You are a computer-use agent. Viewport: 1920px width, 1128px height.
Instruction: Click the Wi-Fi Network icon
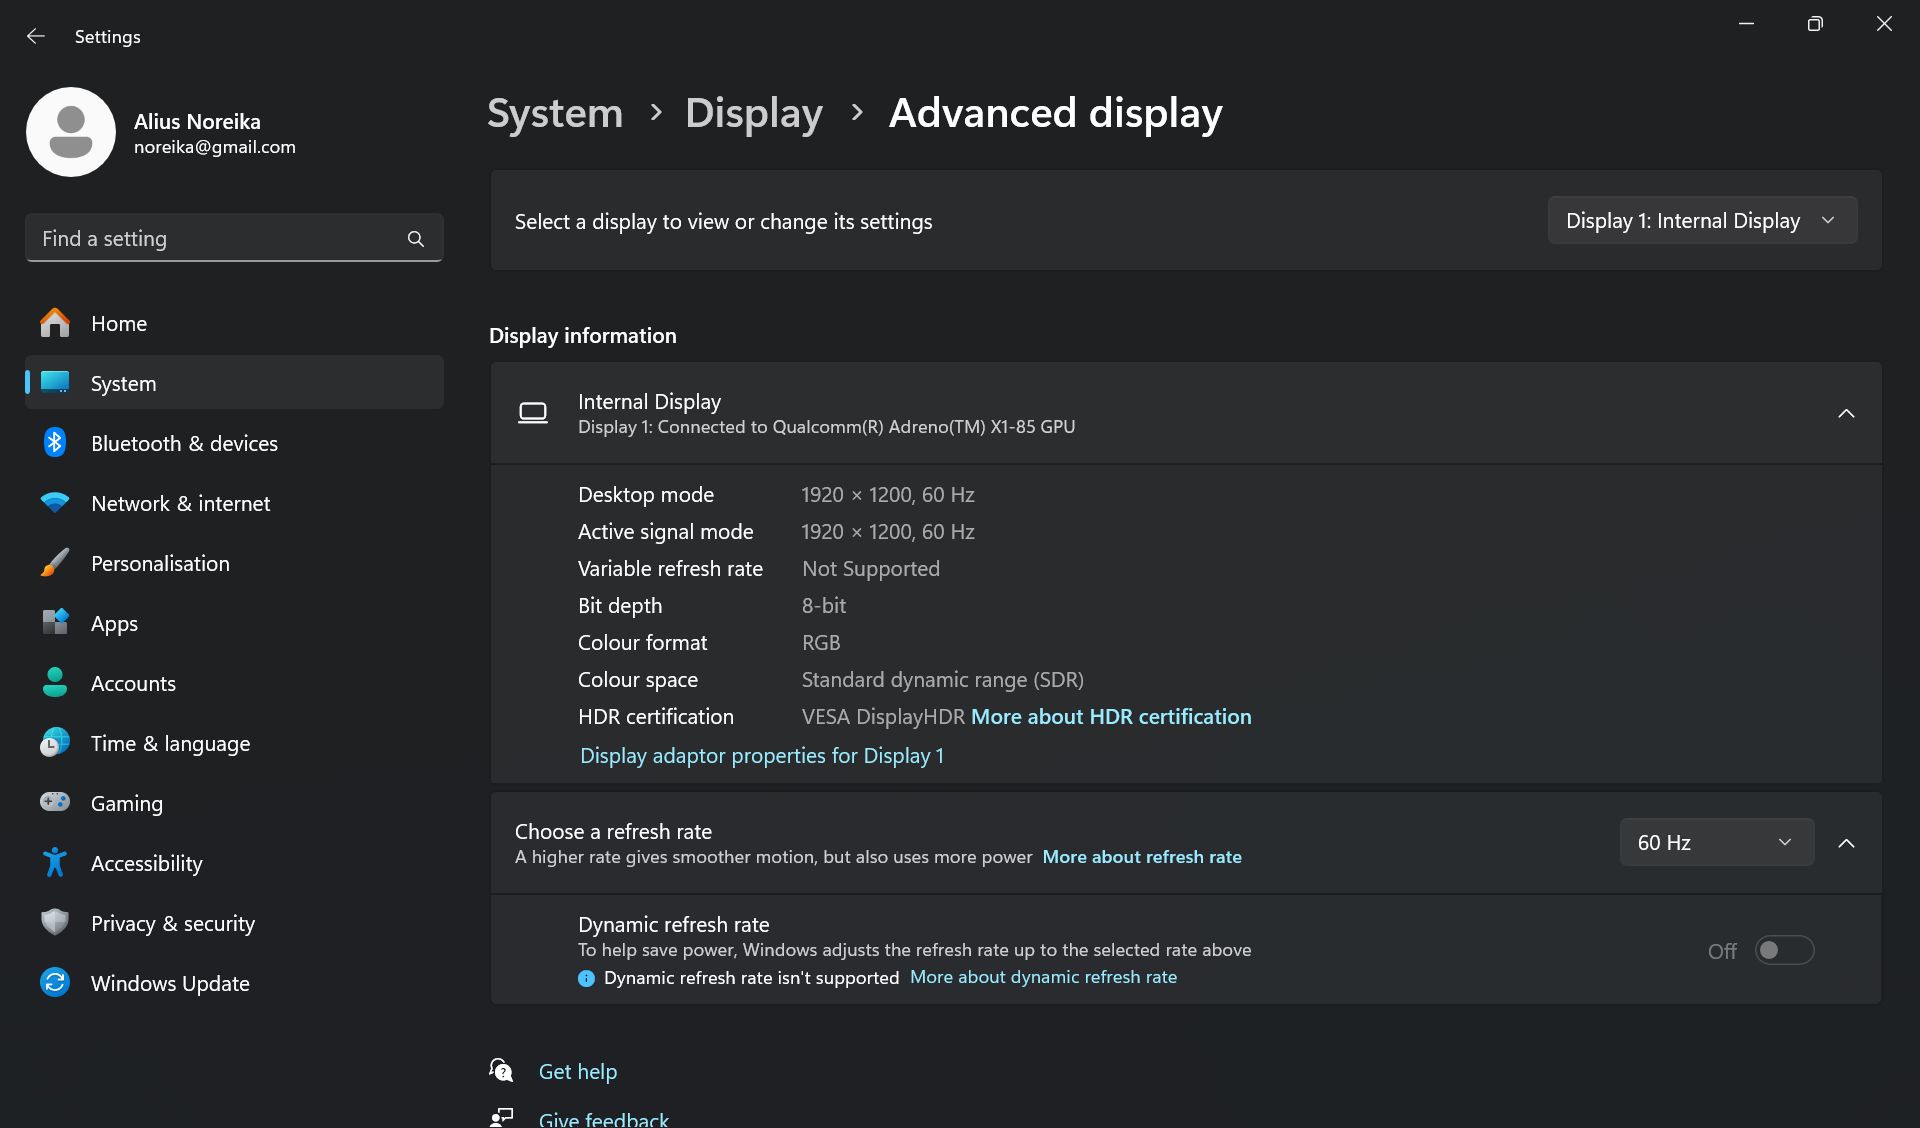coord(55,503)
